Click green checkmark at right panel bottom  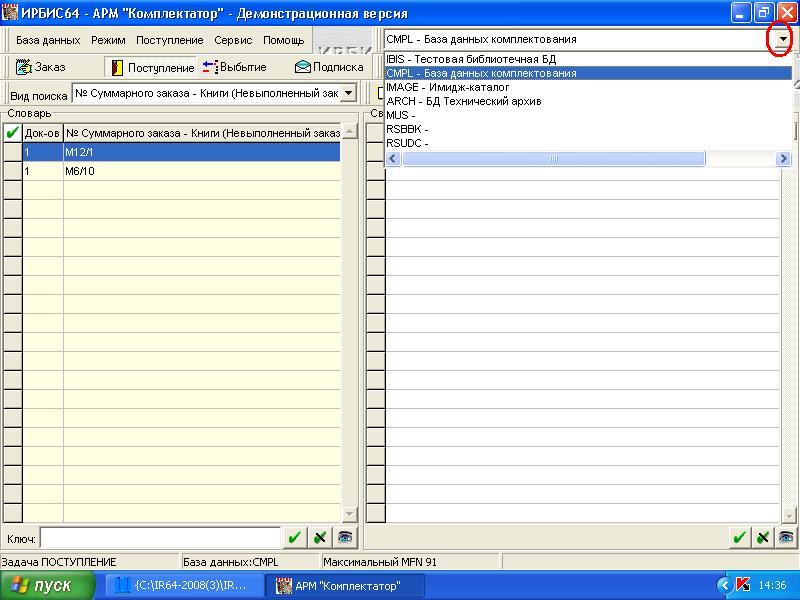(739, 537)
